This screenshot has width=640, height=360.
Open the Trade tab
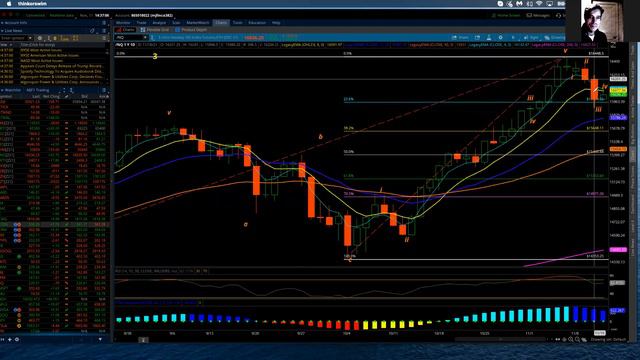pyautogui.click(x=141, y=23)
